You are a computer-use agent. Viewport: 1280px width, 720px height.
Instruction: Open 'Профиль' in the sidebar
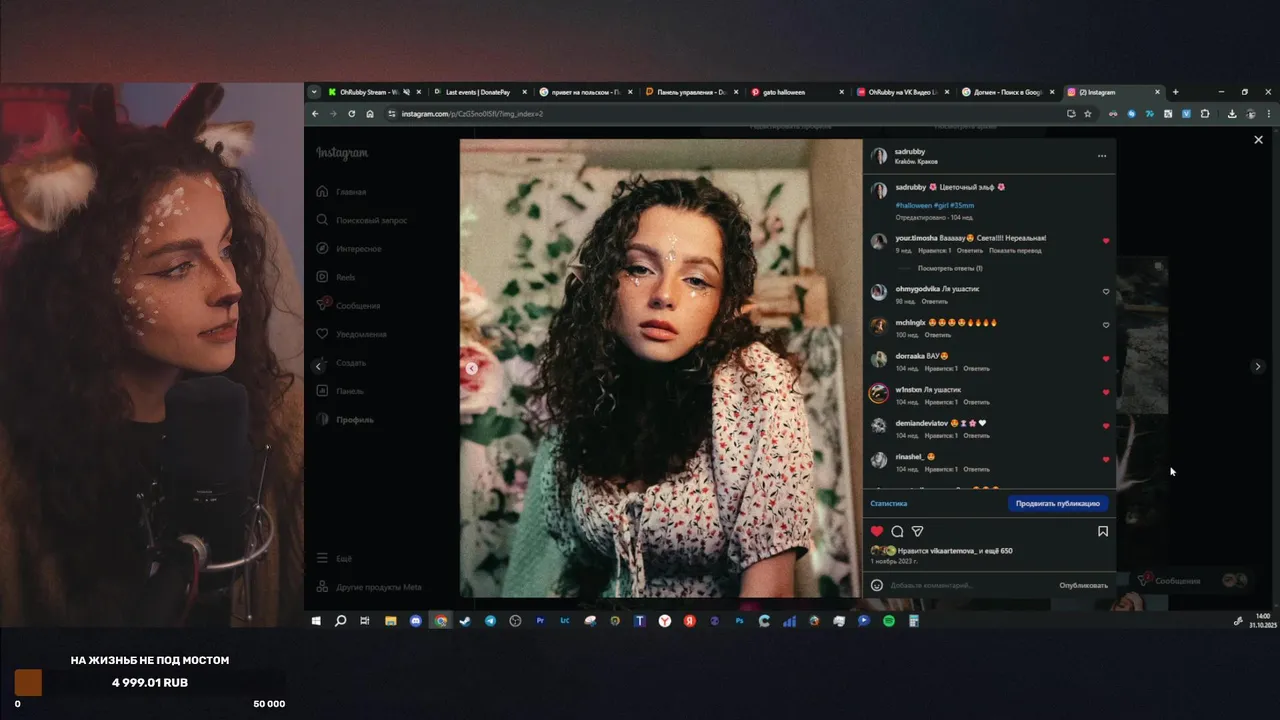344,420
